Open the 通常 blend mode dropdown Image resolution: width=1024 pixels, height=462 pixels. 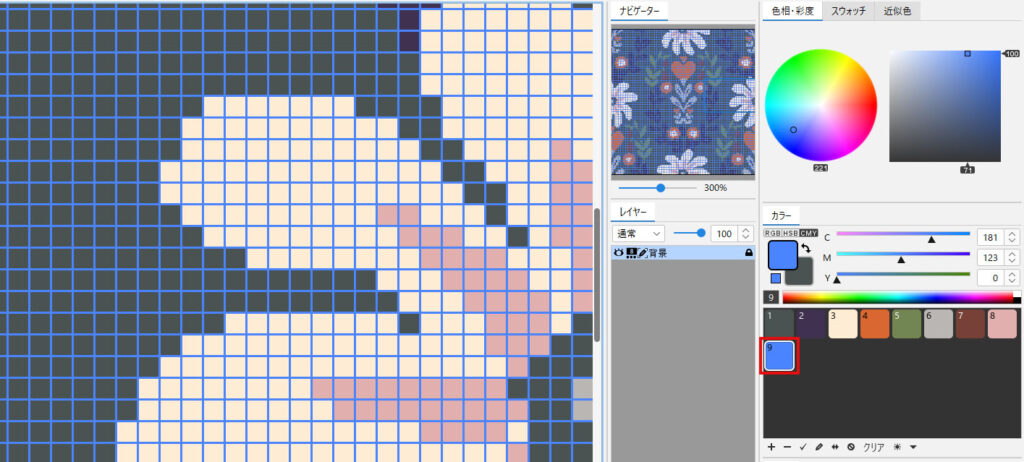tap(638, 233)
